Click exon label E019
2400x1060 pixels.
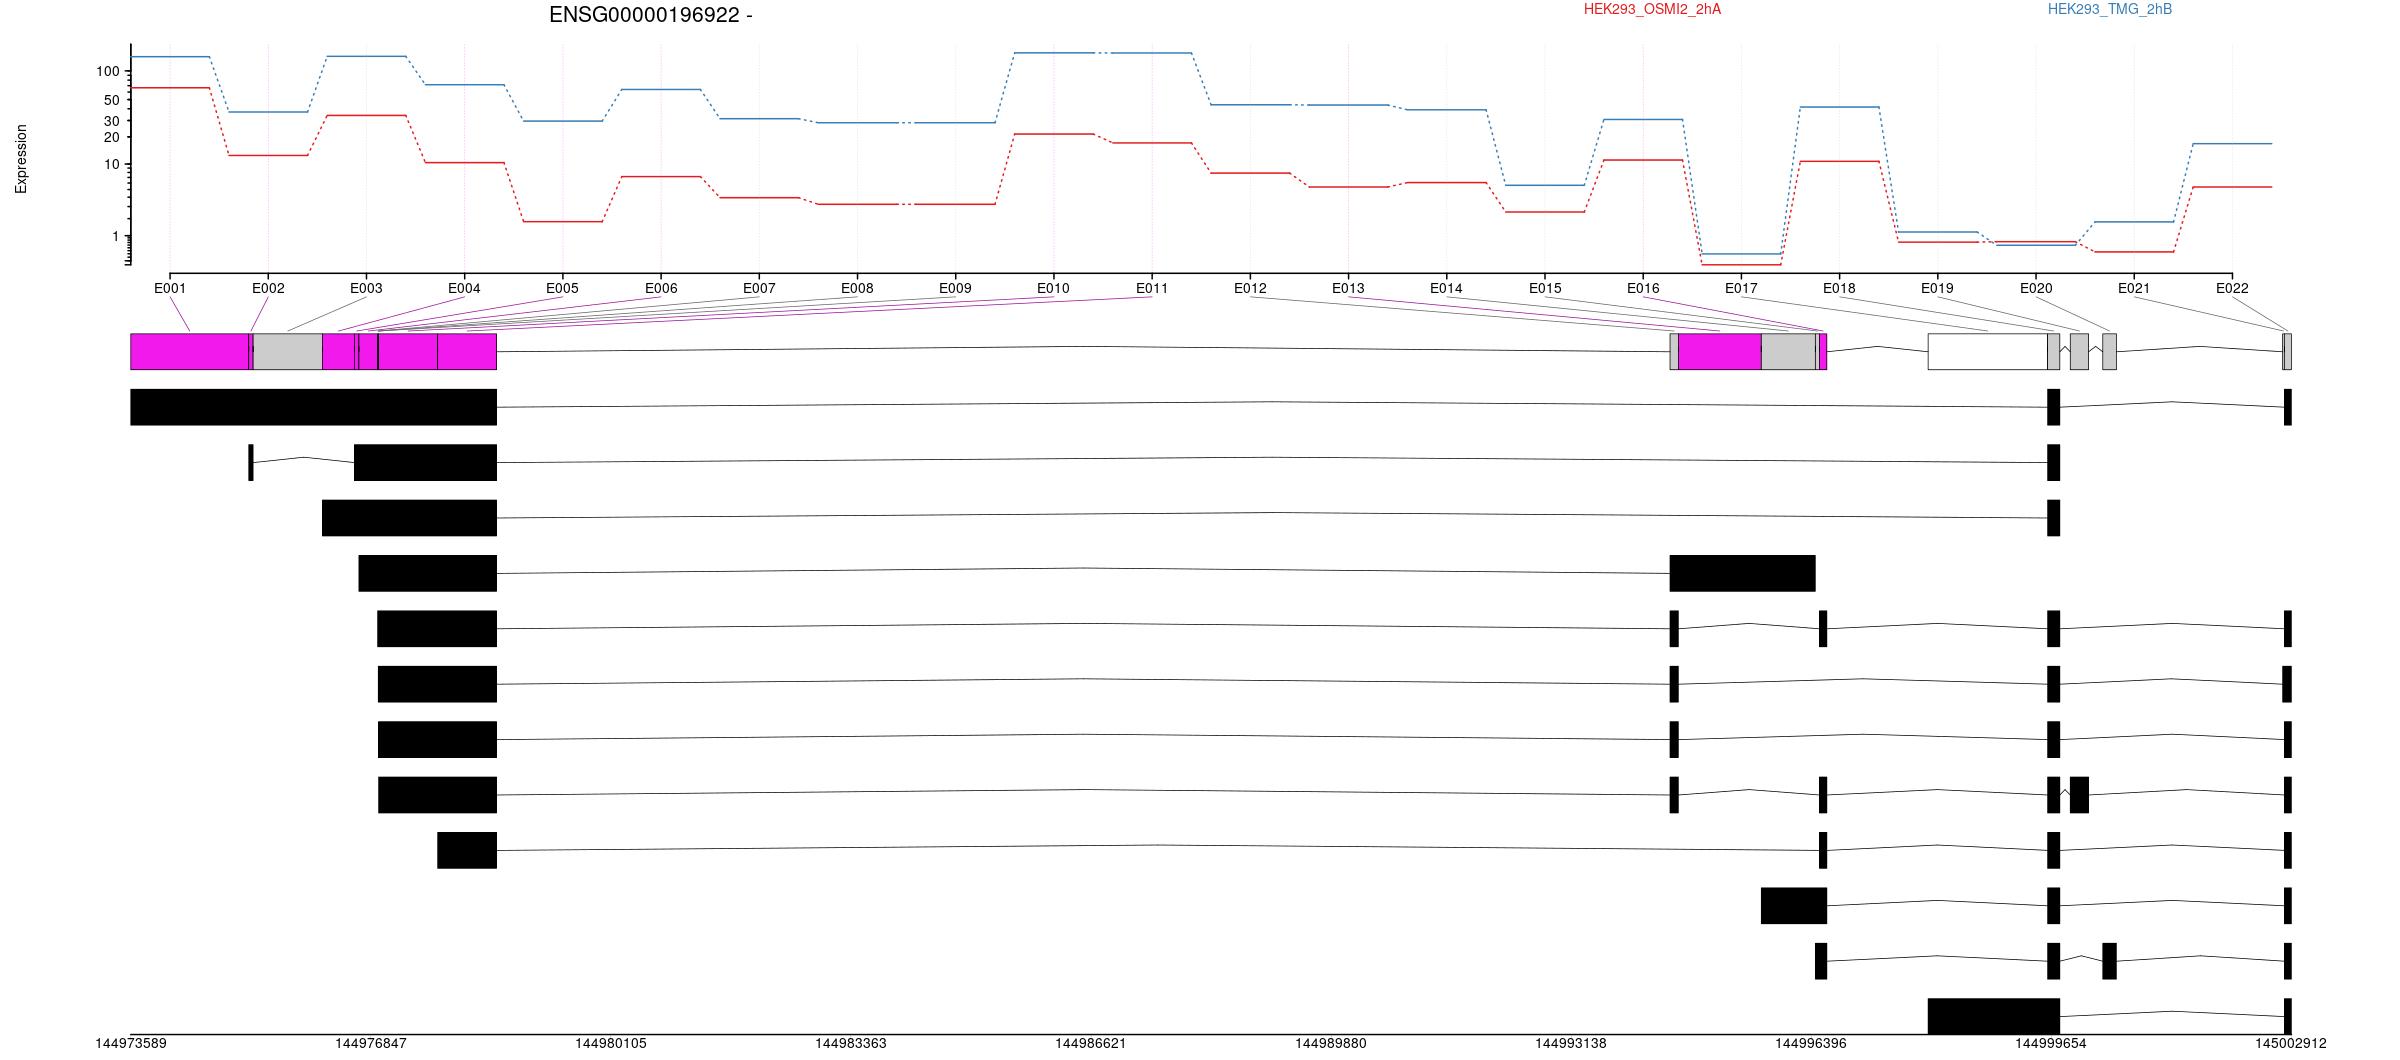[x=1937, y=288]
